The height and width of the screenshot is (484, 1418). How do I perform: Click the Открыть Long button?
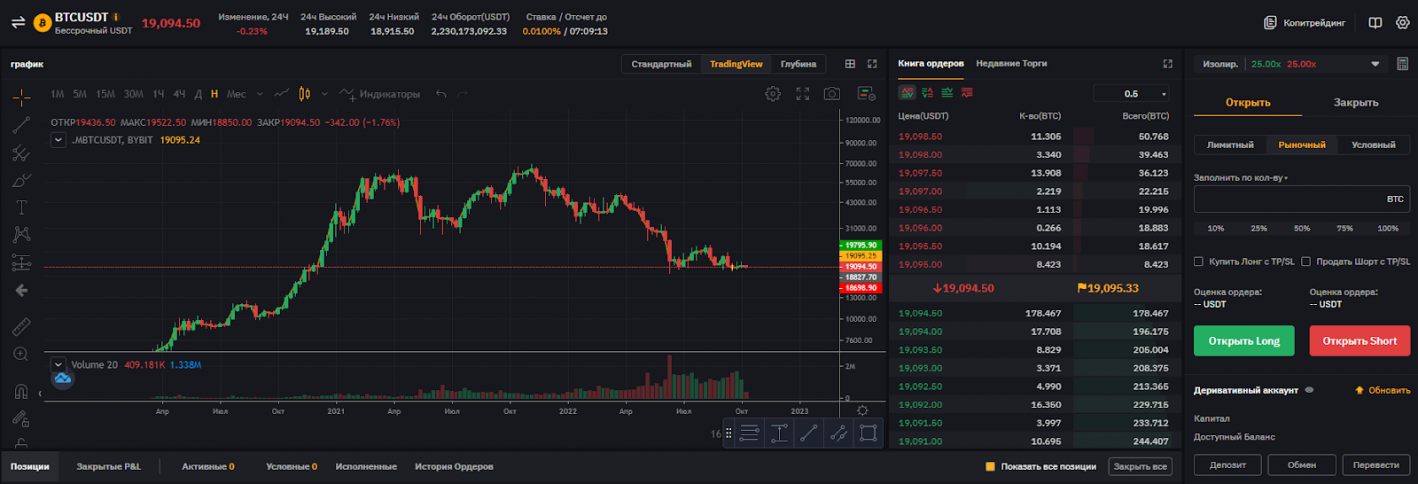(1244, 341)
